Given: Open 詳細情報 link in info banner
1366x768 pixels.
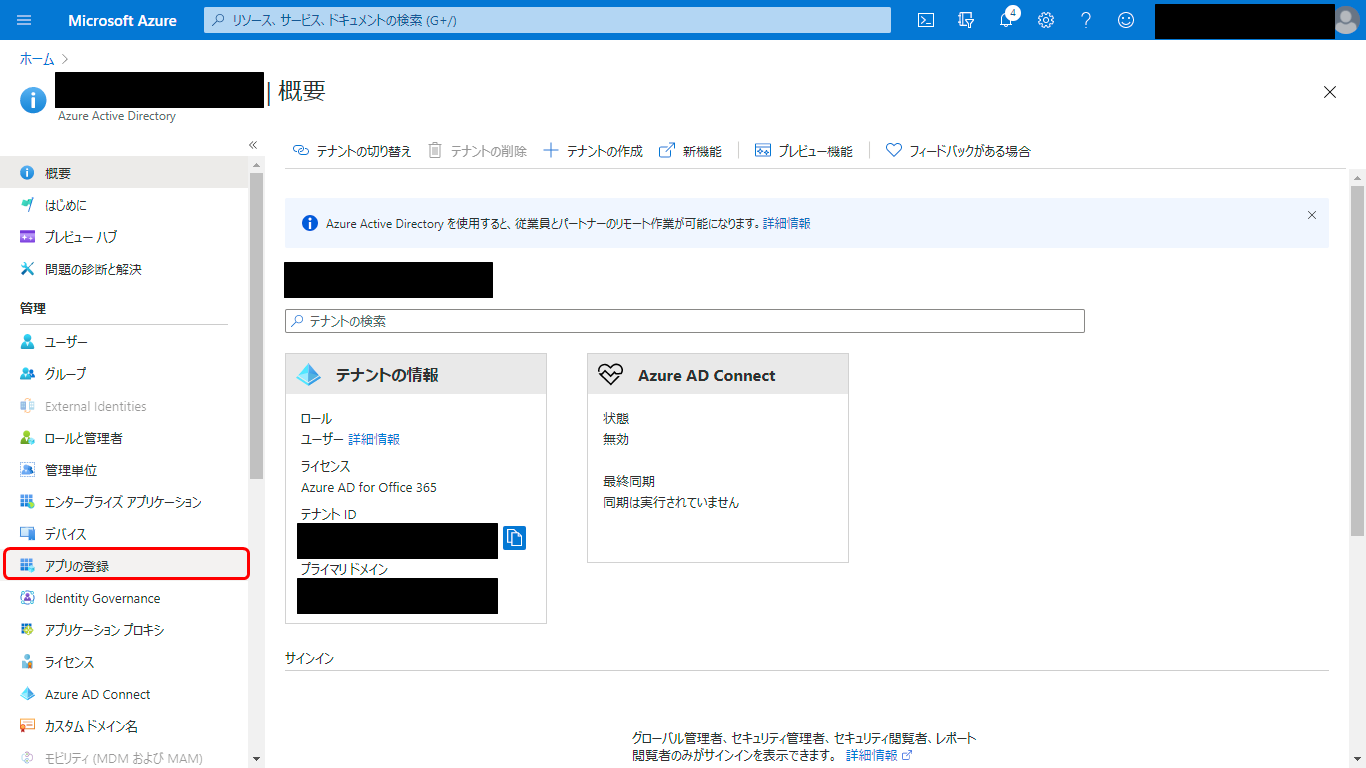Looking at the screenshot, I should pyautogui.click(x=786, y=224).
